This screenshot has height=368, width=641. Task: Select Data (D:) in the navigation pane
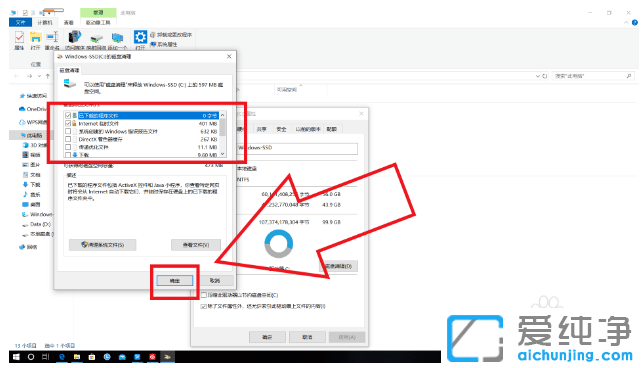pos(36,224)
